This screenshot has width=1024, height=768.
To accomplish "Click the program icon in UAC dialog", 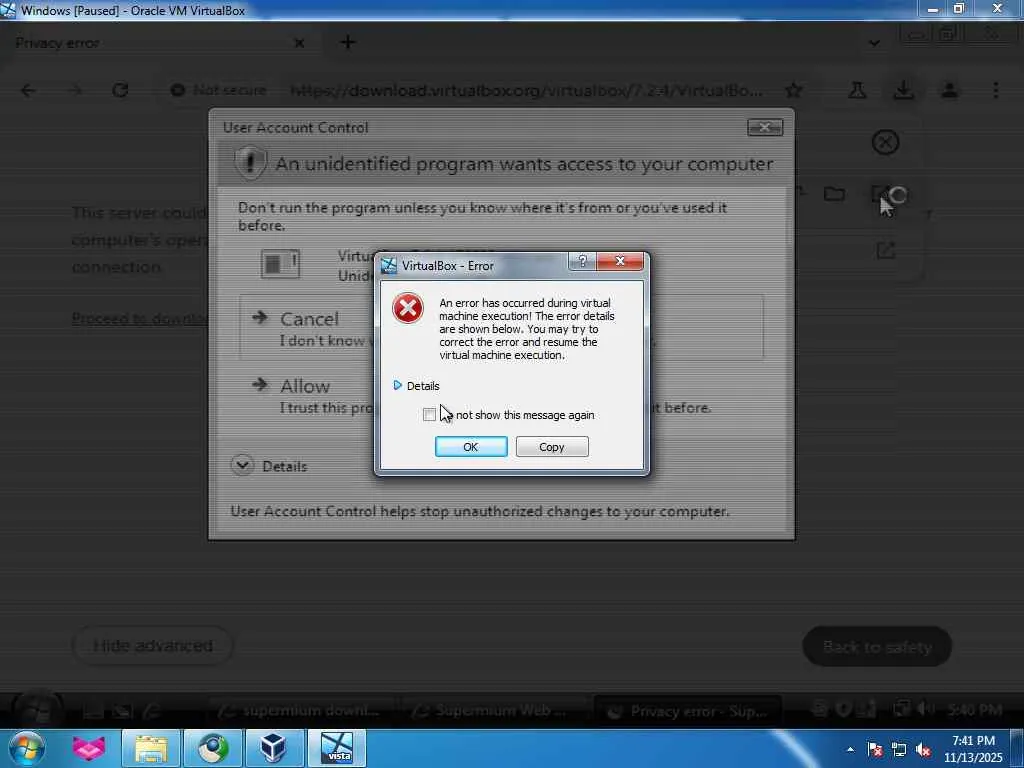I will click(x=280, y=264).
